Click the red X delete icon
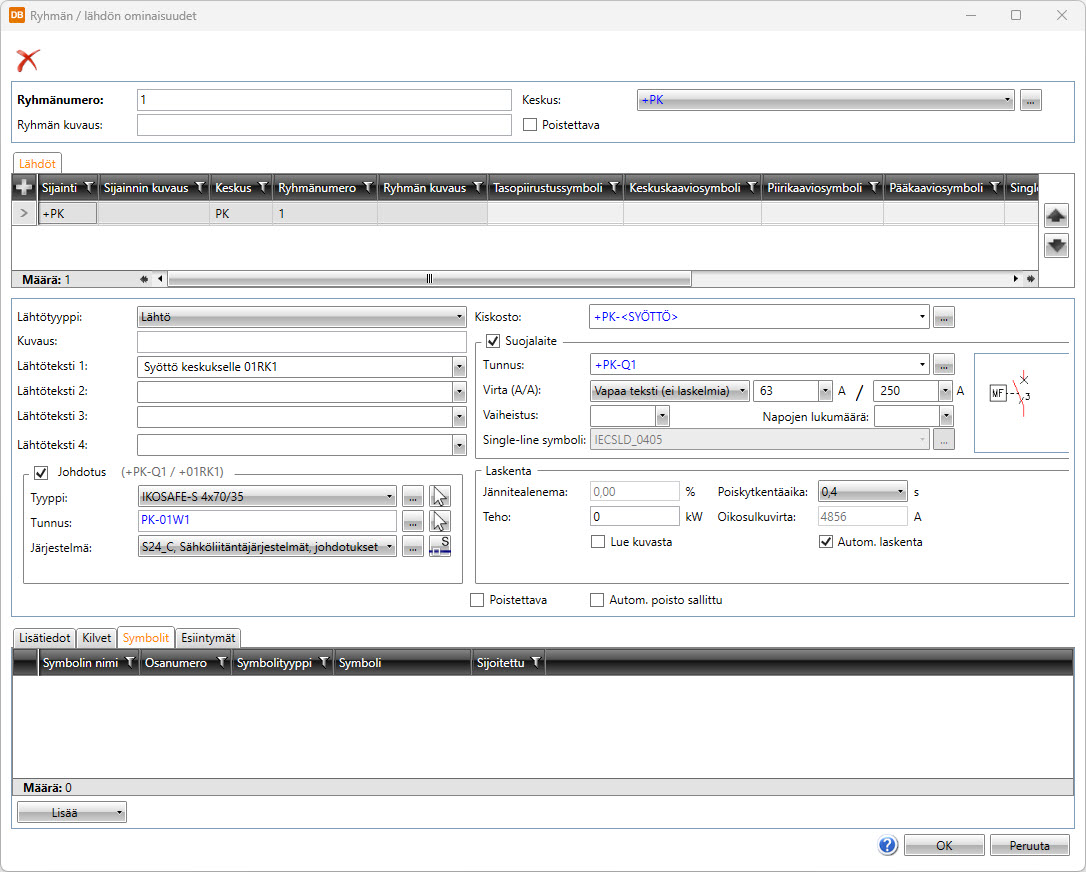The height and width of the screenshot is (872, 1086). pos(27,60)
